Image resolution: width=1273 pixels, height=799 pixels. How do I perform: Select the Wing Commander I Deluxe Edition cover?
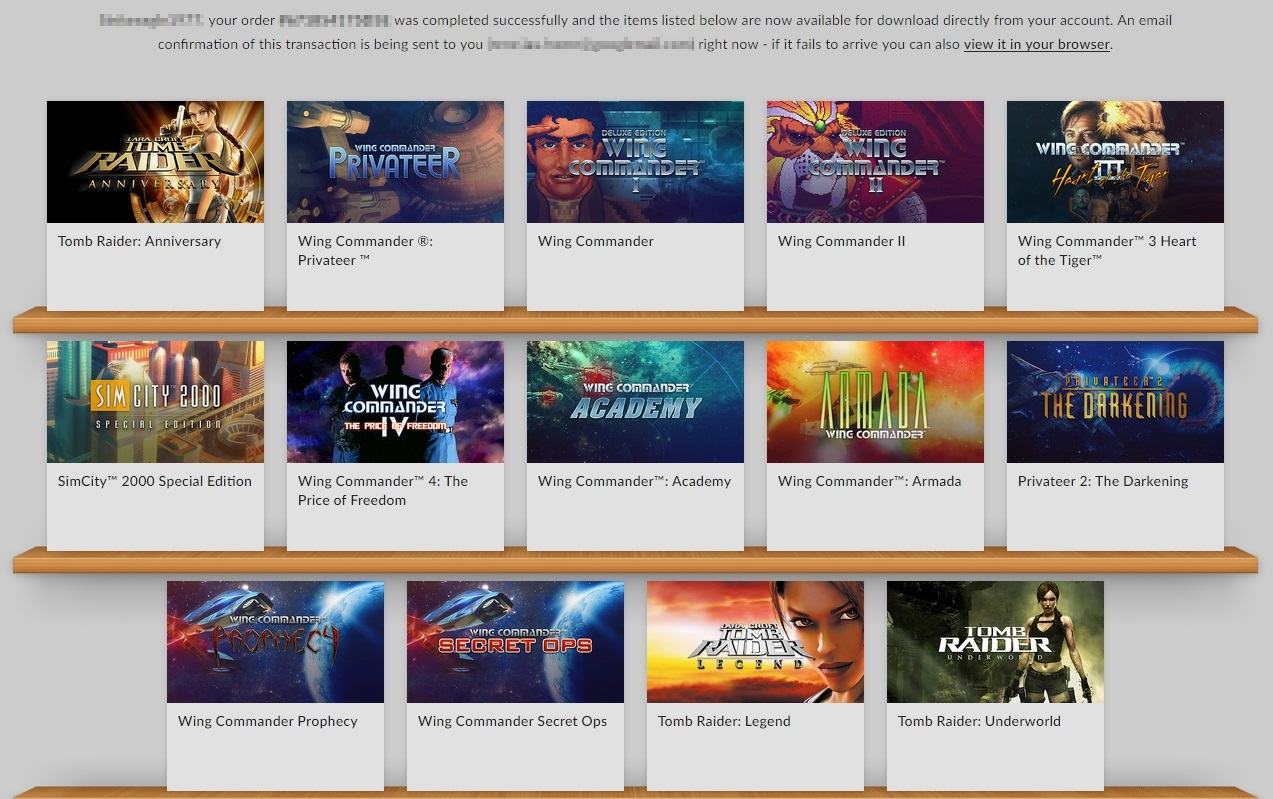point(635,162)
